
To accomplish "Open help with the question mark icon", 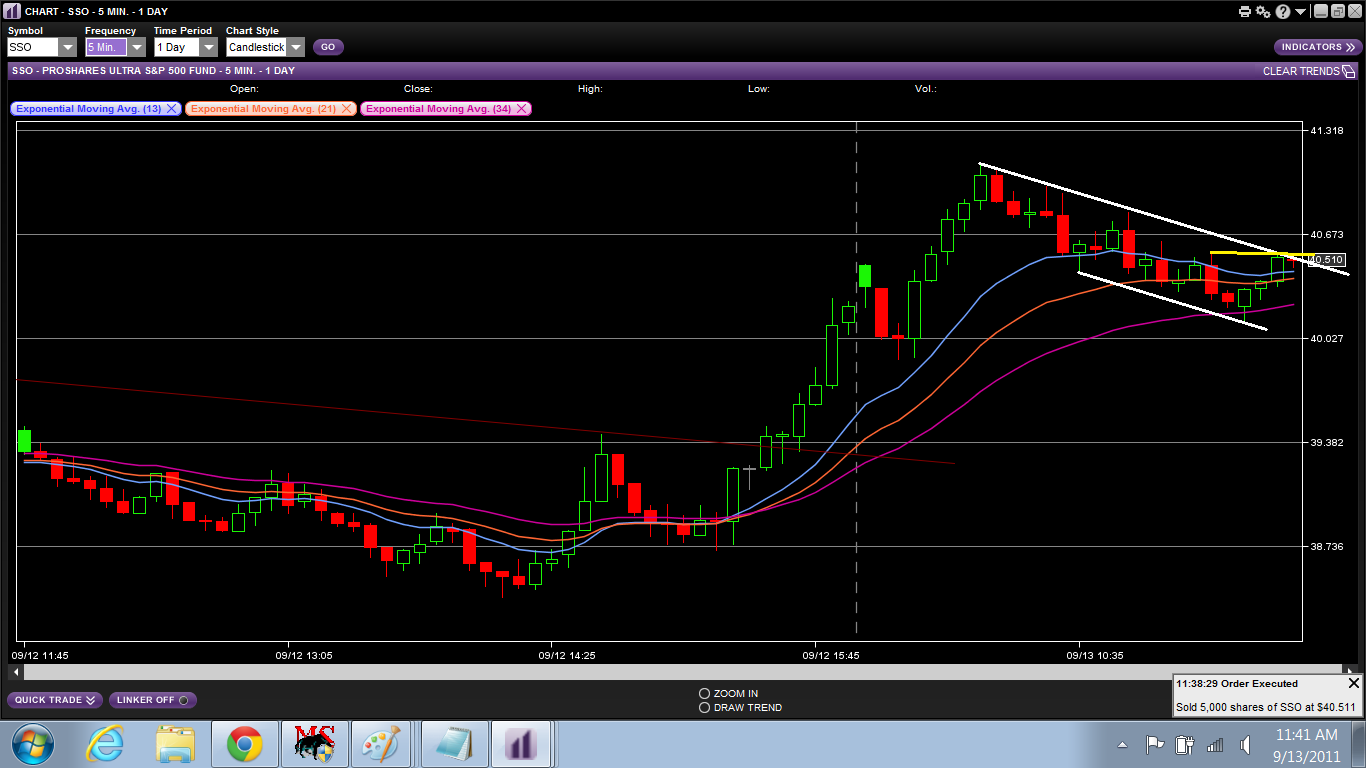I will (x=1283, y=12).
